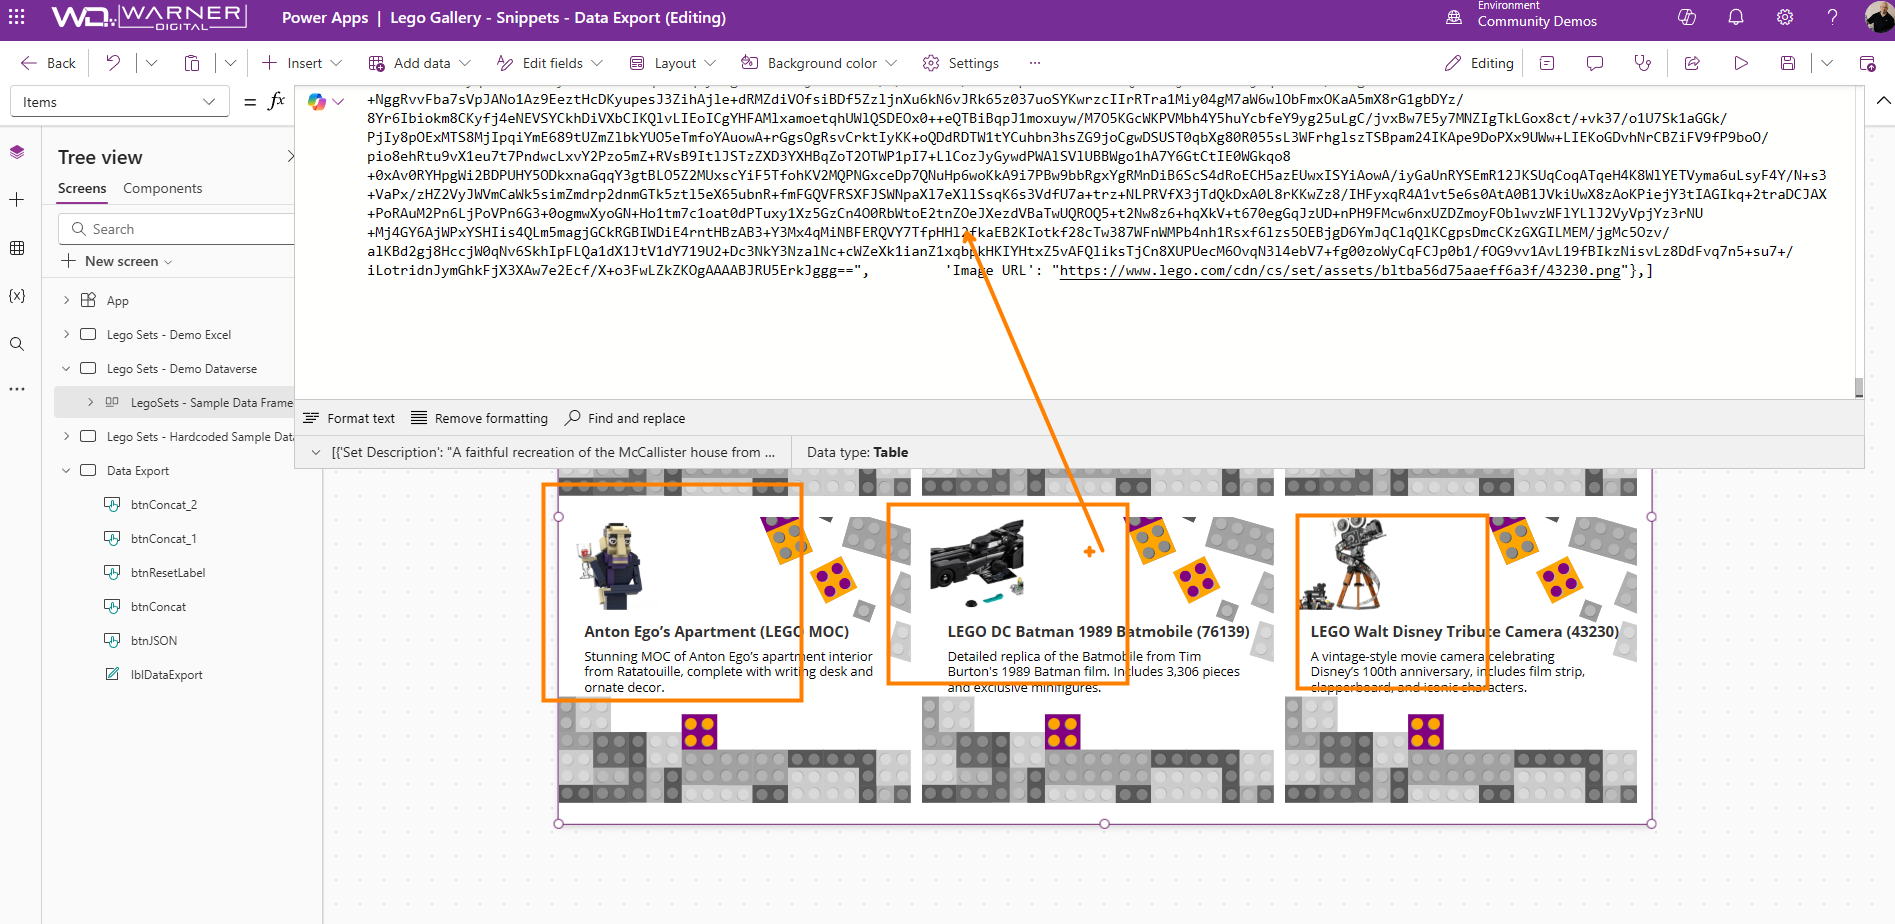Image resolution: width=1895 pixels, height=924 pixels.
Task: Click the Tree view Search field
Action: pos(176,229)
